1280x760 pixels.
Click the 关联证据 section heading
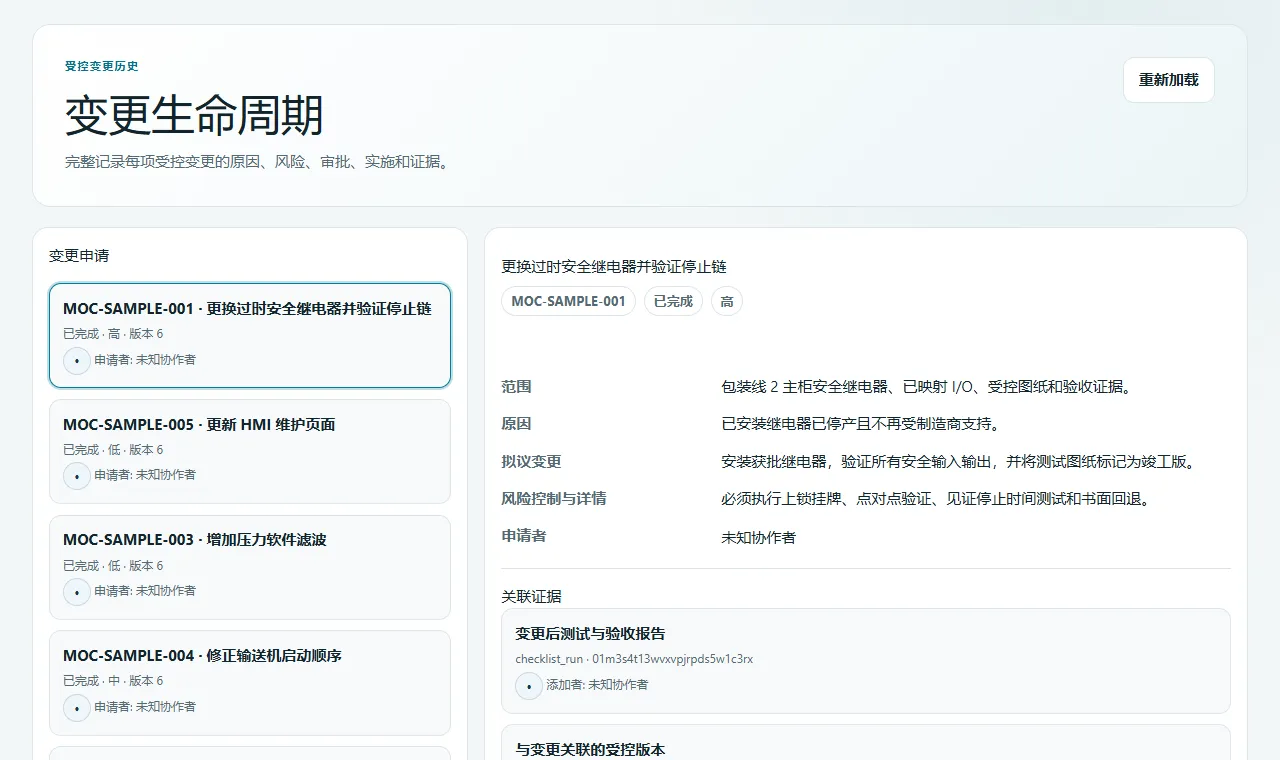point(531,597)
